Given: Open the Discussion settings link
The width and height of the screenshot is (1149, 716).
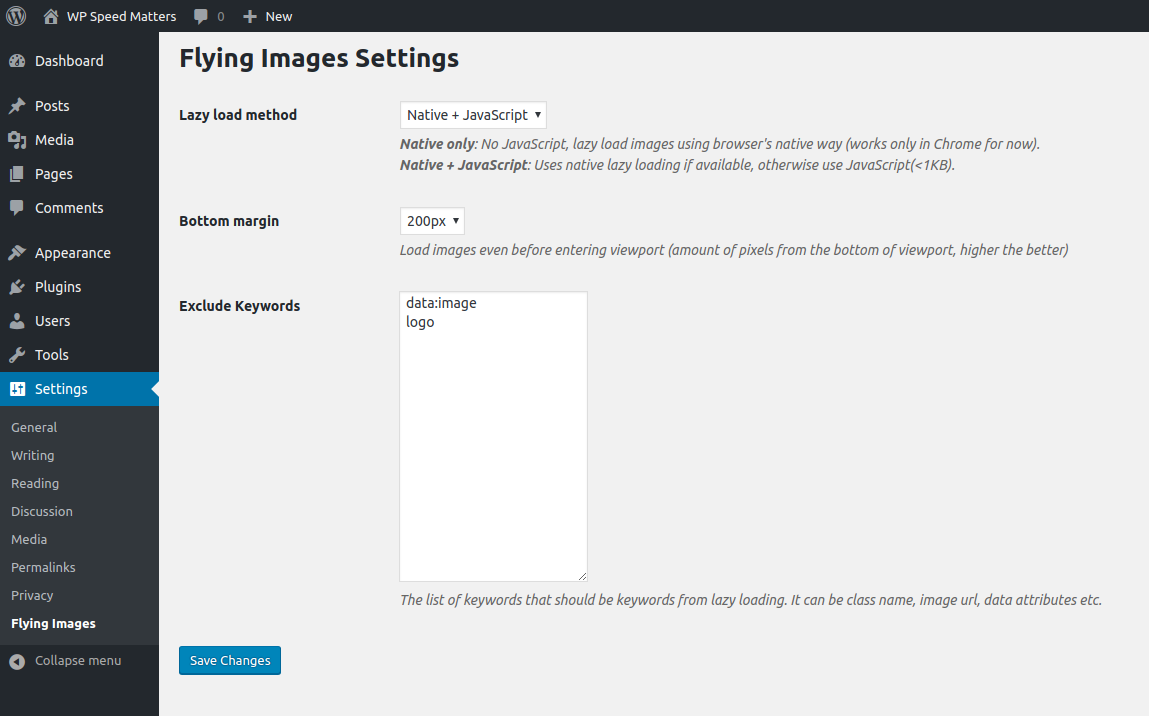Looking at the screenshot, I should tap(42, 511).
